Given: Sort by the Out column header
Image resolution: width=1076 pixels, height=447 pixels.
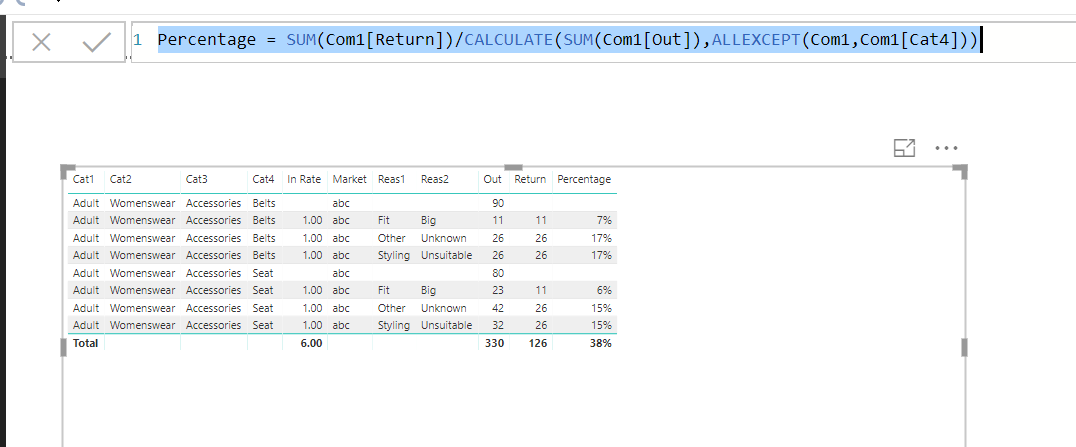Looking at the screenshot, I should pos(494,179).
